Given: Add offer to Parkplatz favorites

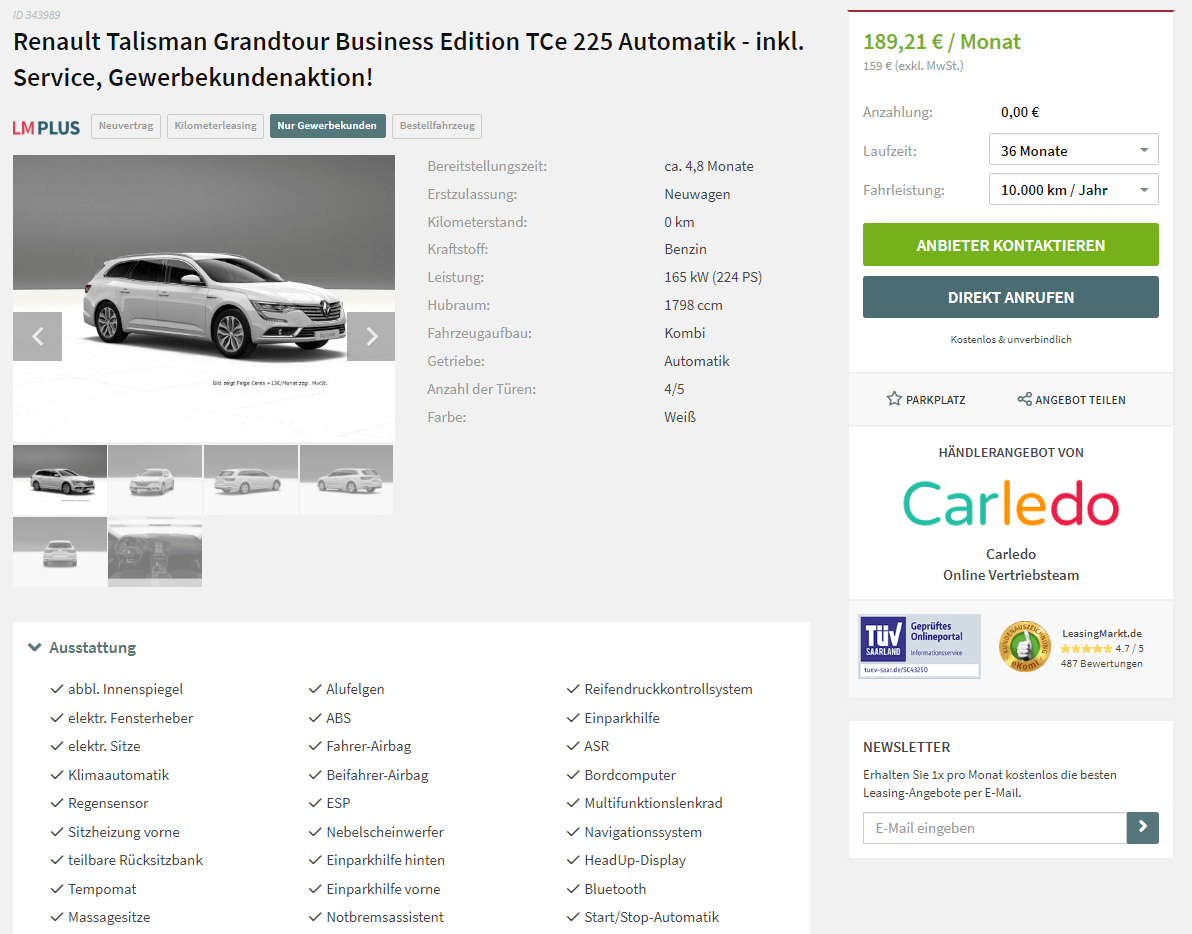Looking at the screenshot, I should click(x=926, y=400).
